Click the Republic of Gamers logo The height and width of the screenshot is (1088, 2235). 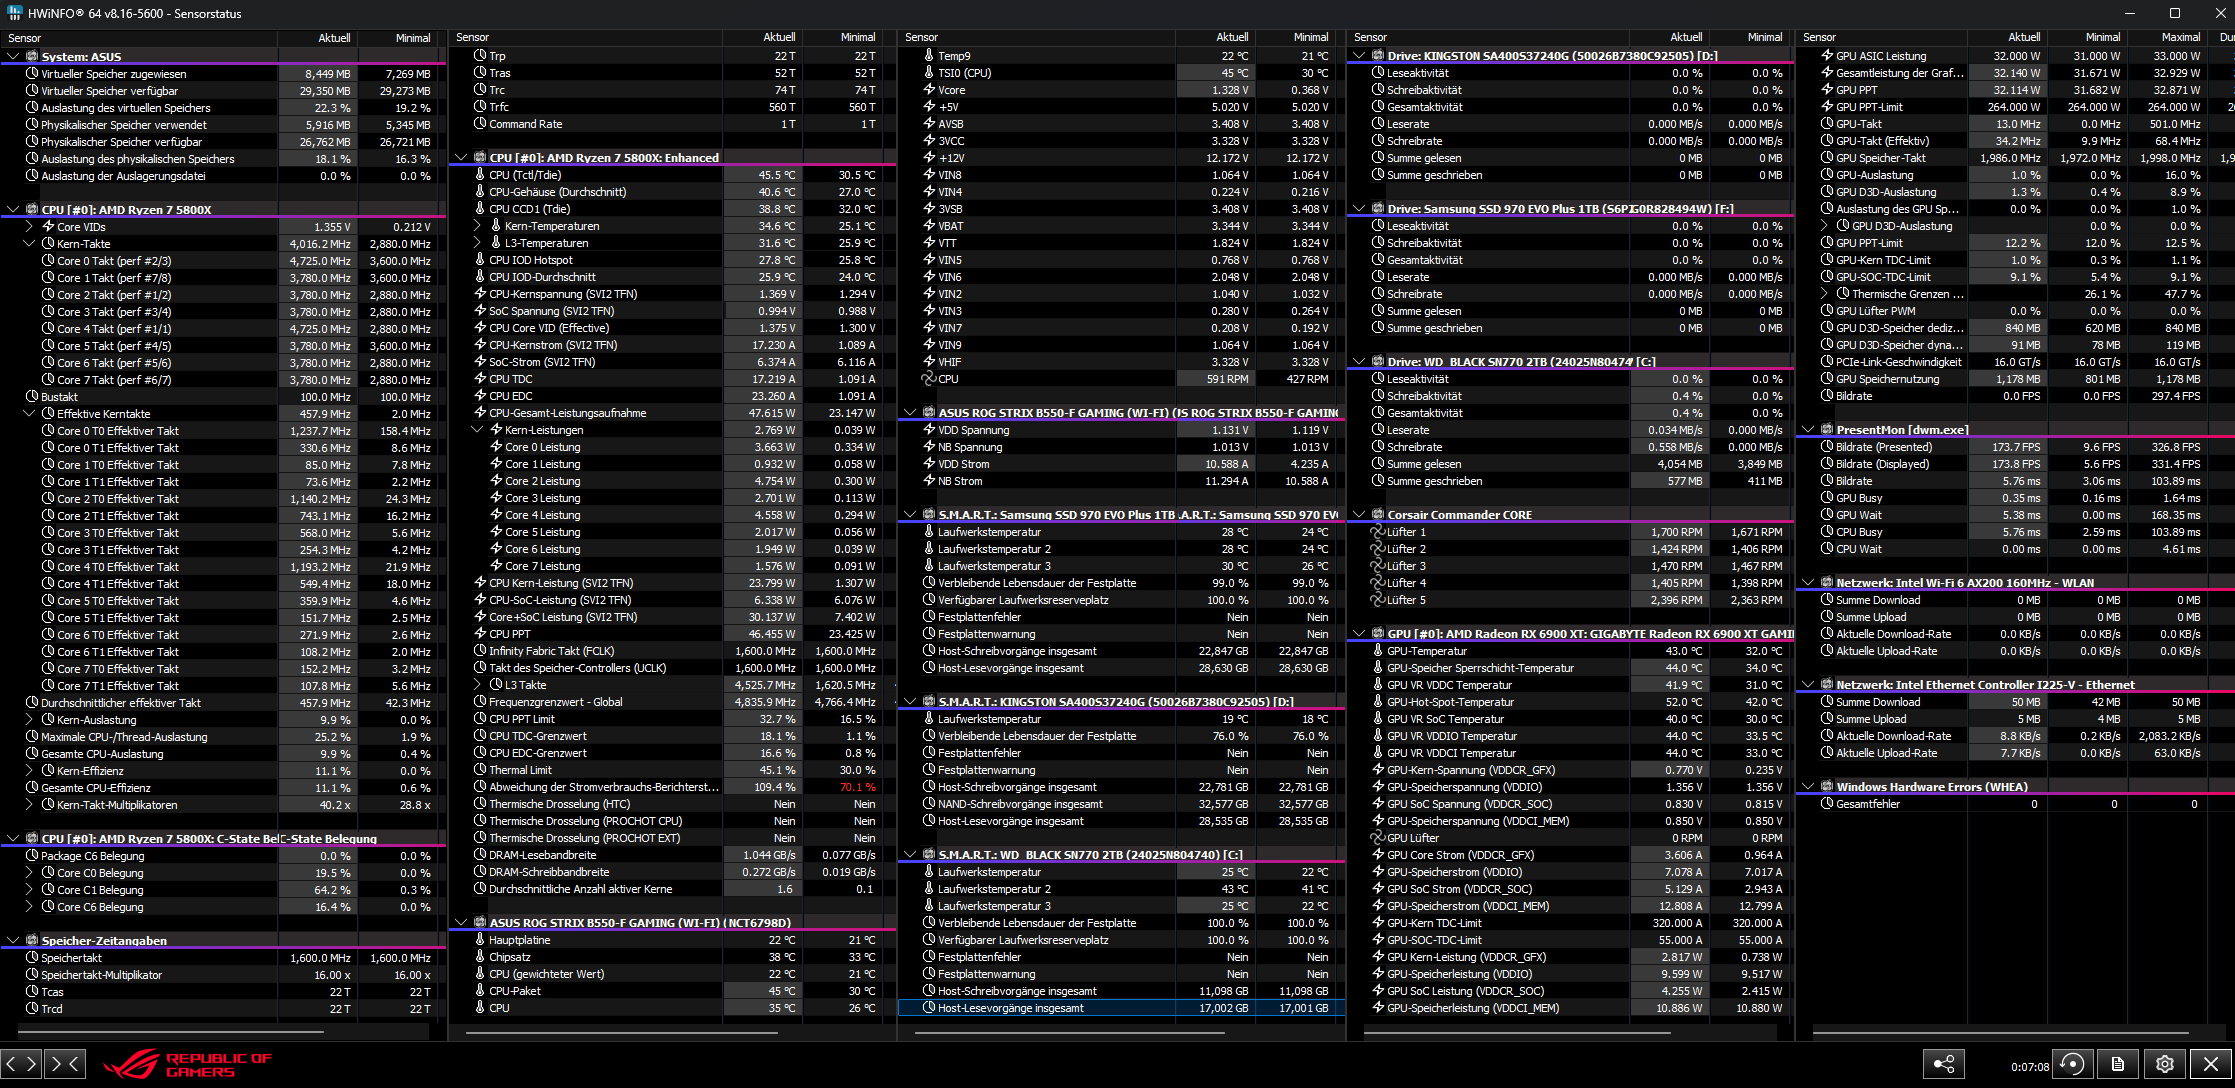188,1064
